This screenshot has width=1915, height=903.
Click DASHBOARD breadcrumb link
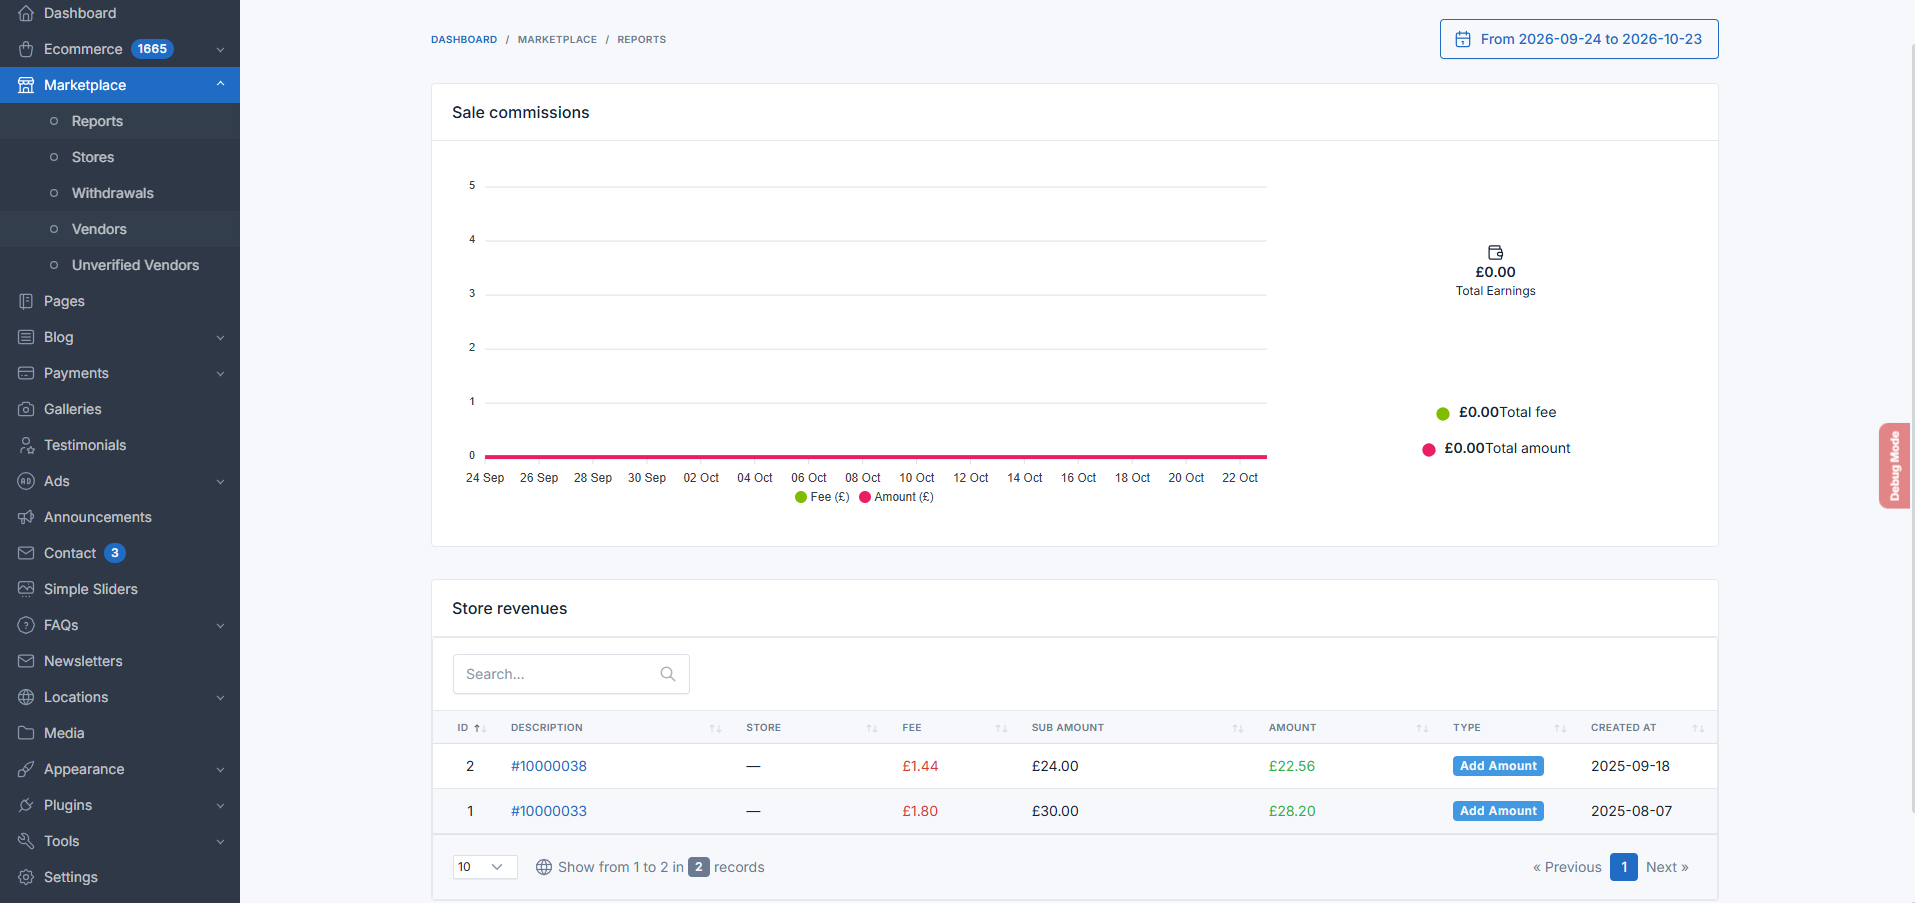point(464,40)
